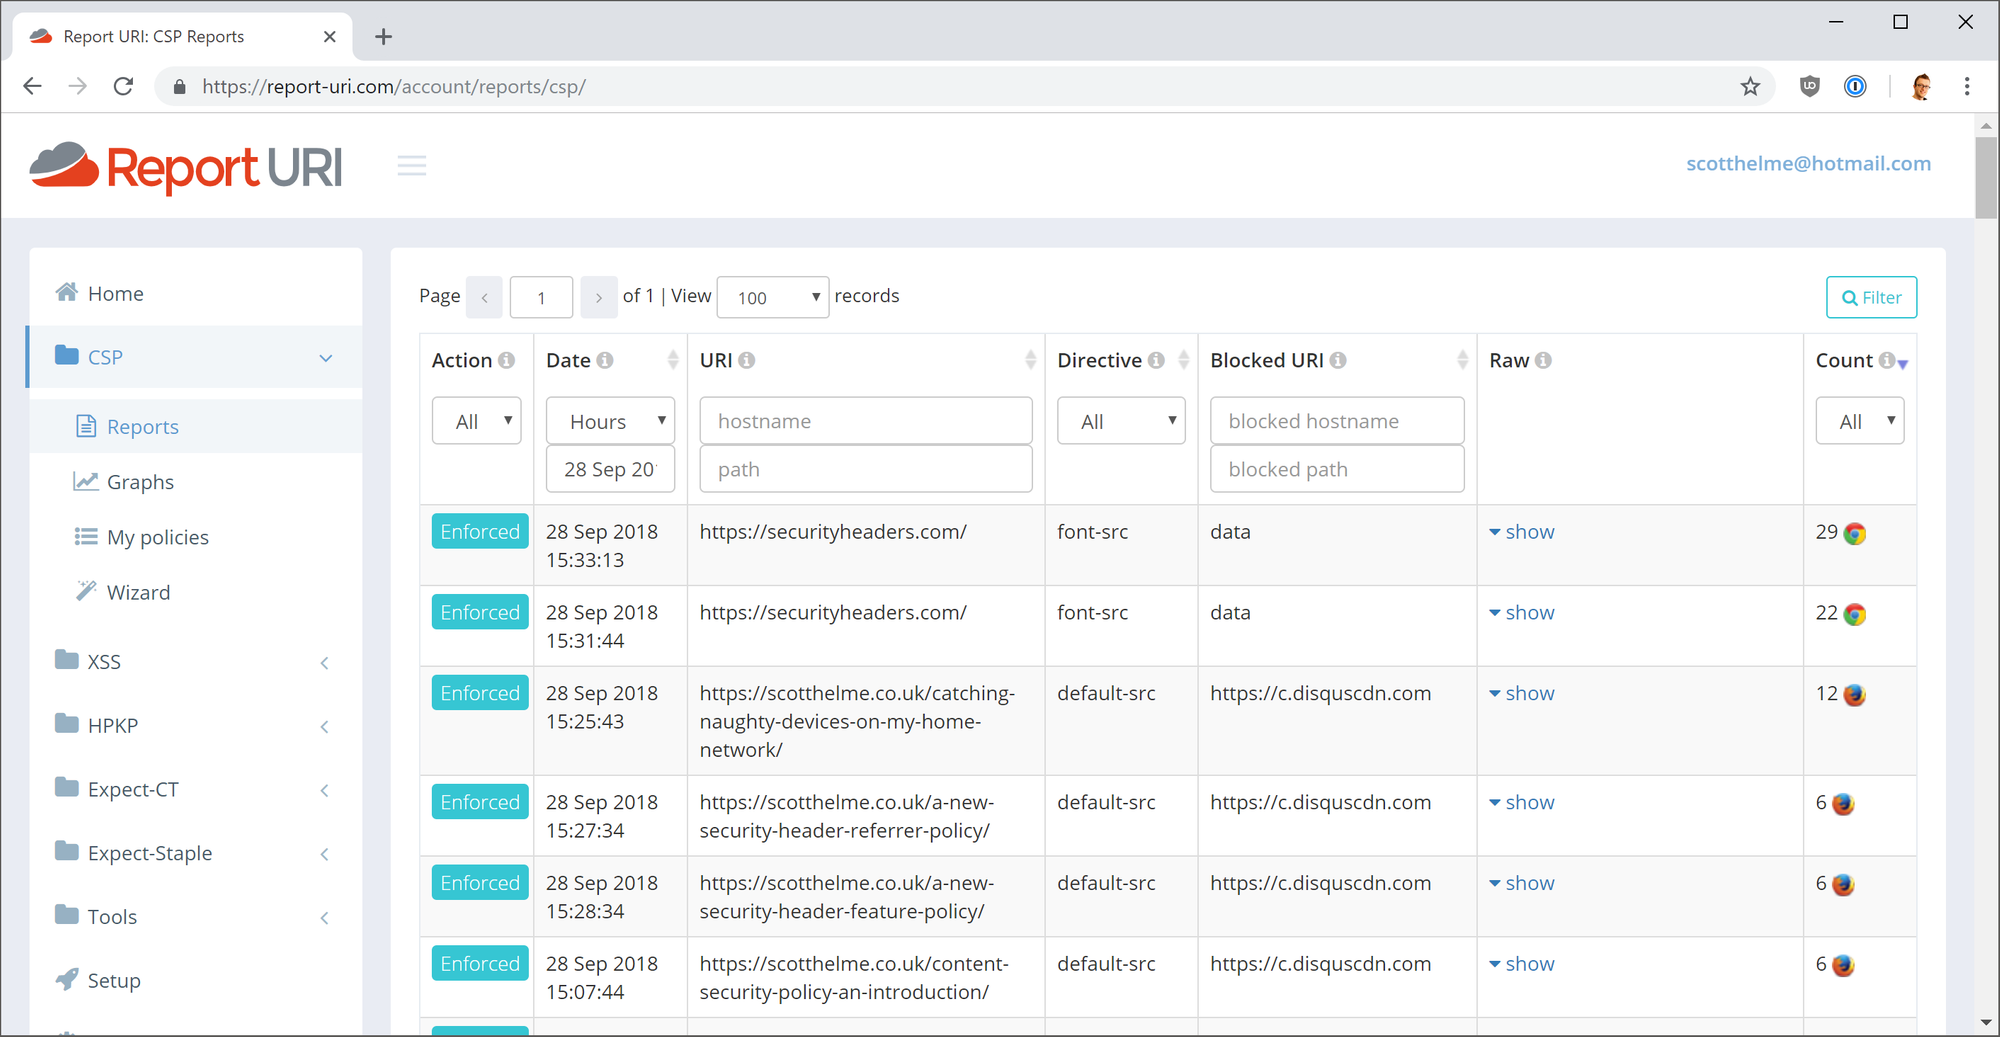Bookmark this page with the star icon
Screen dimensions: 2000x1037
(x=1750, y=87)
